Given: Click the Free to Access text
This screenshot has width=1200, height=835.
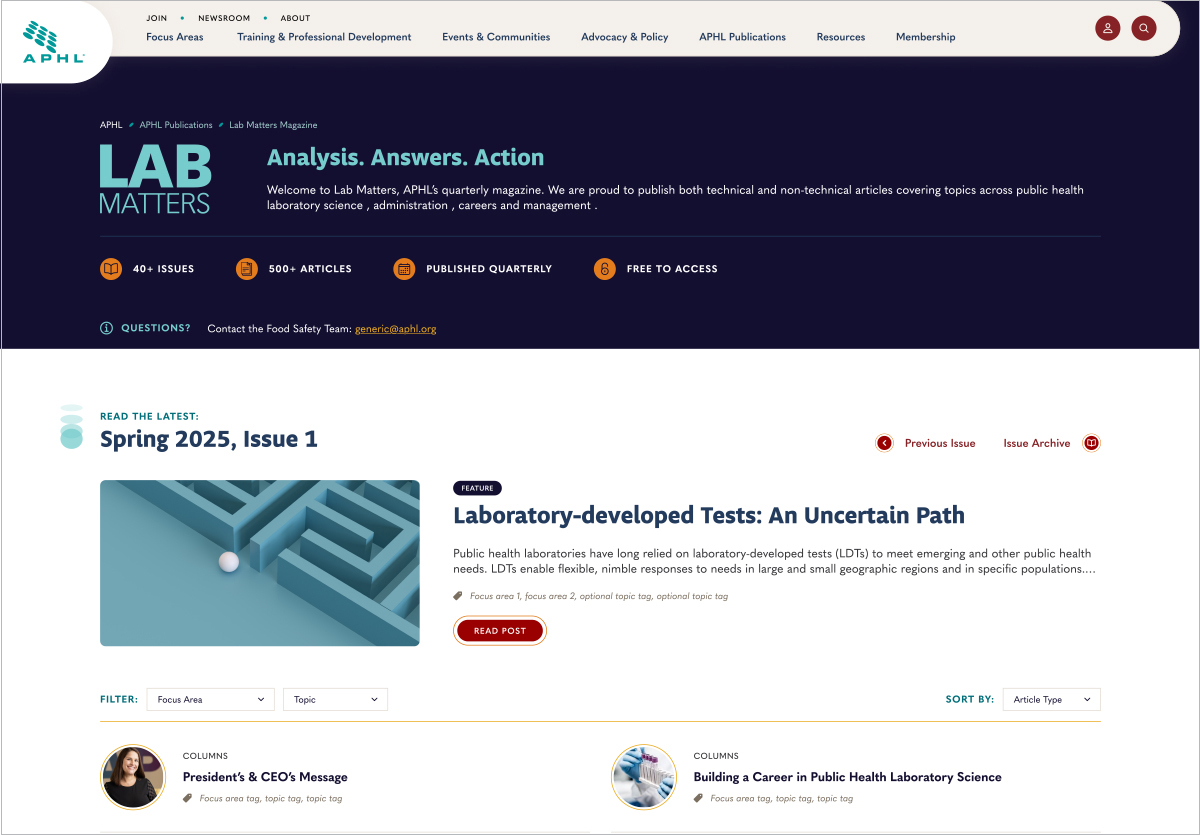Looking at the screenshot, I should click(672, 269).
